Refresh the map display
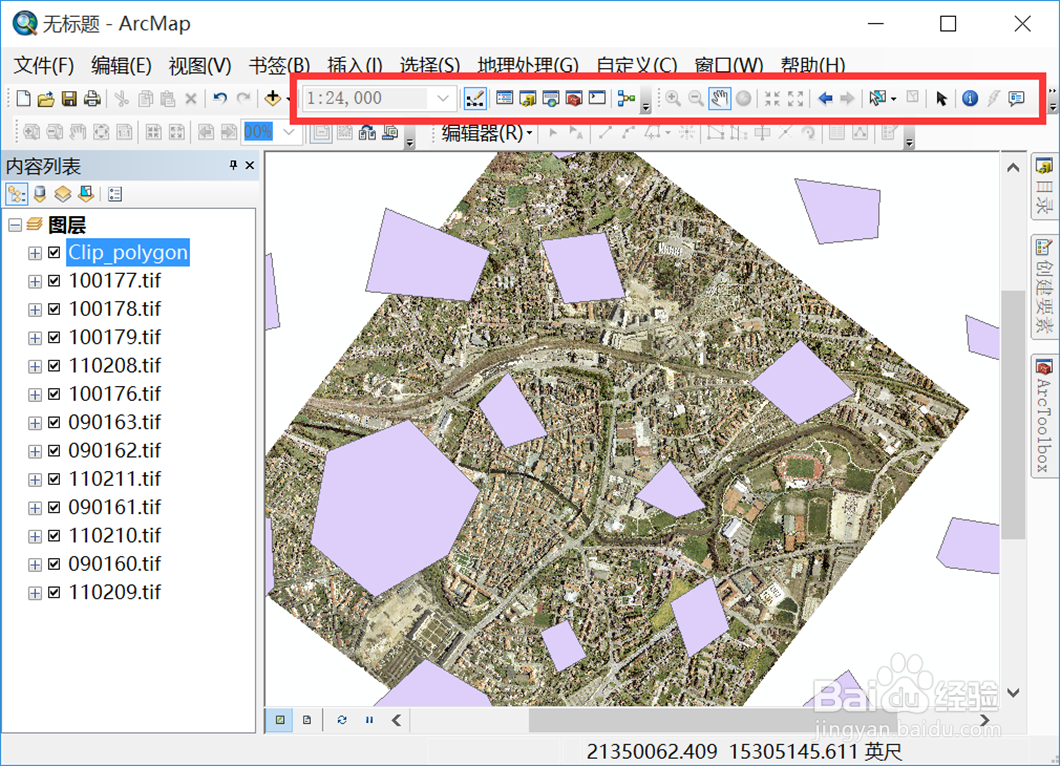This screenshot has height=766, width=1060. [342, 720]
